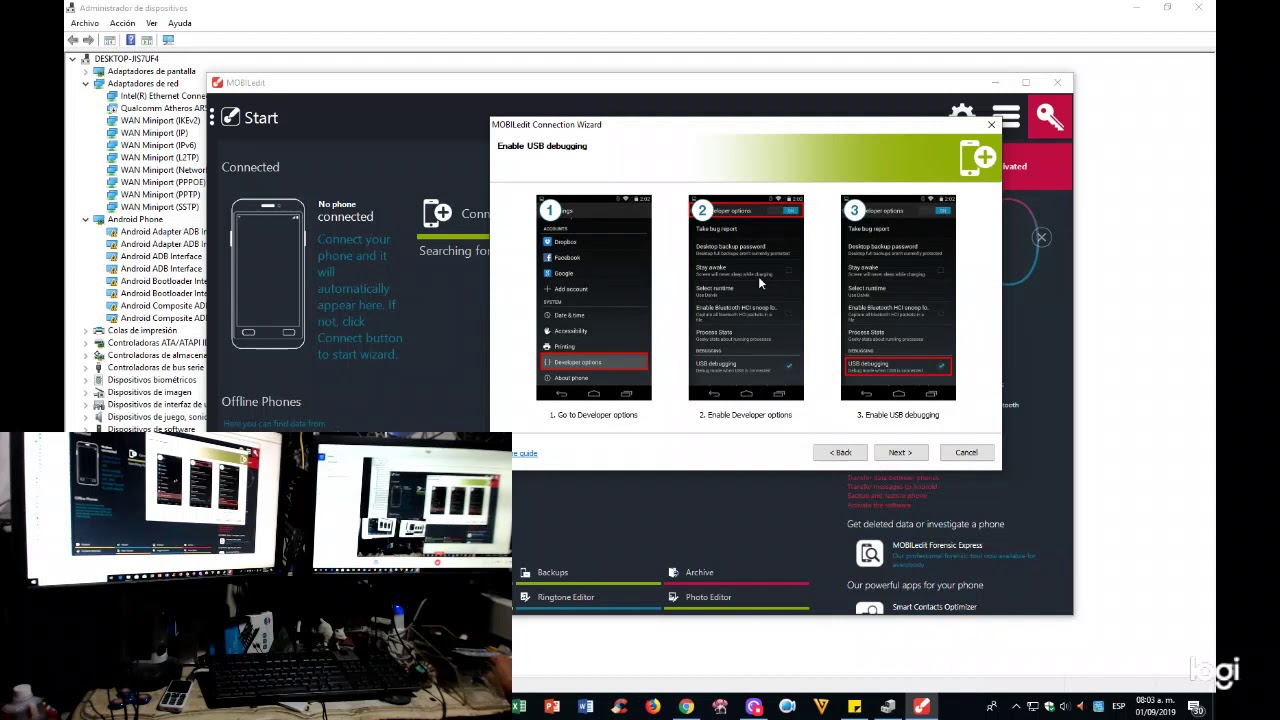Collapse the Android Phone node

coord(86,219)
